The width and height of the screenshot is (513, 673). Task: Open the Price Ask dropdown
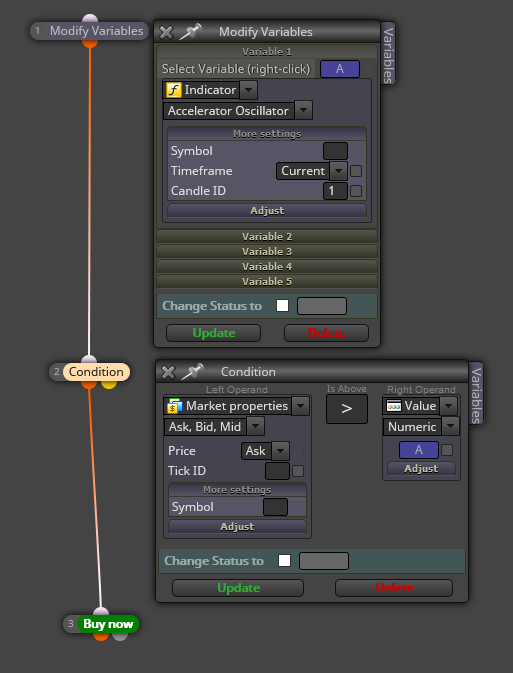pyautogui.click(x=281, y=451)
